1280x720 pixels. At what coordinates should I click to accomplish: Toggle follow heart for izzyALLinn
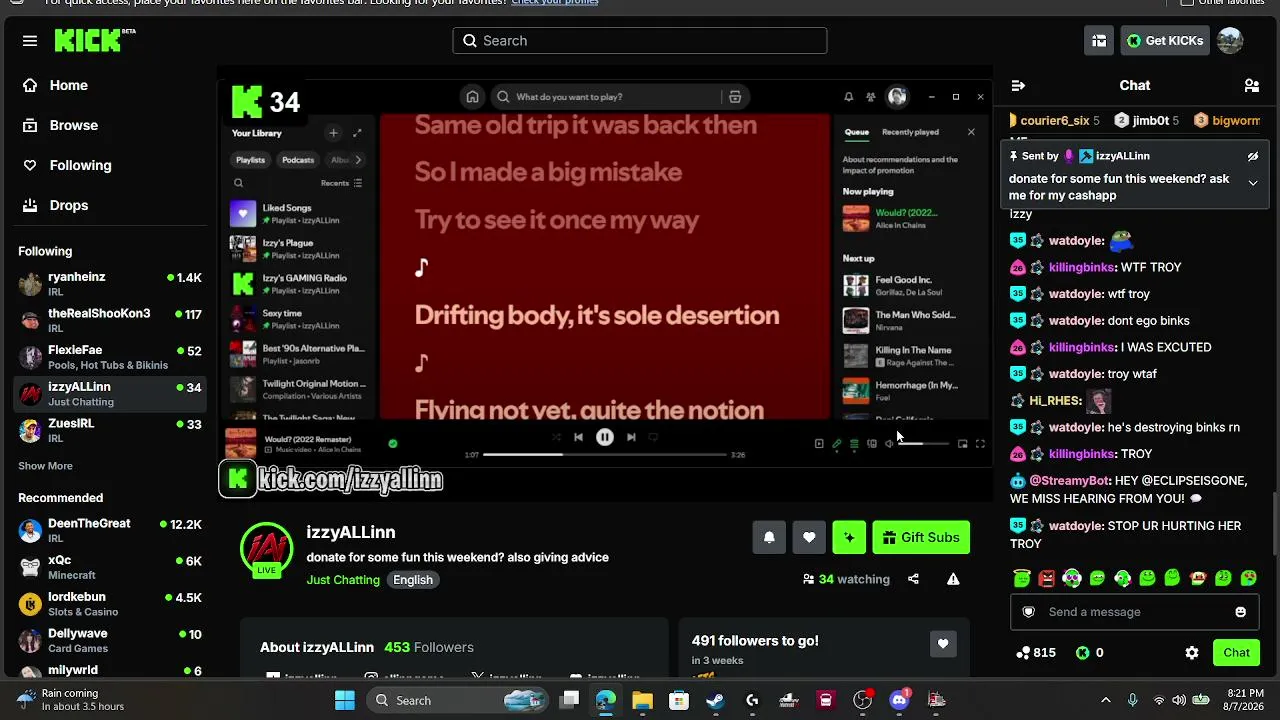(x=809, y=537)
